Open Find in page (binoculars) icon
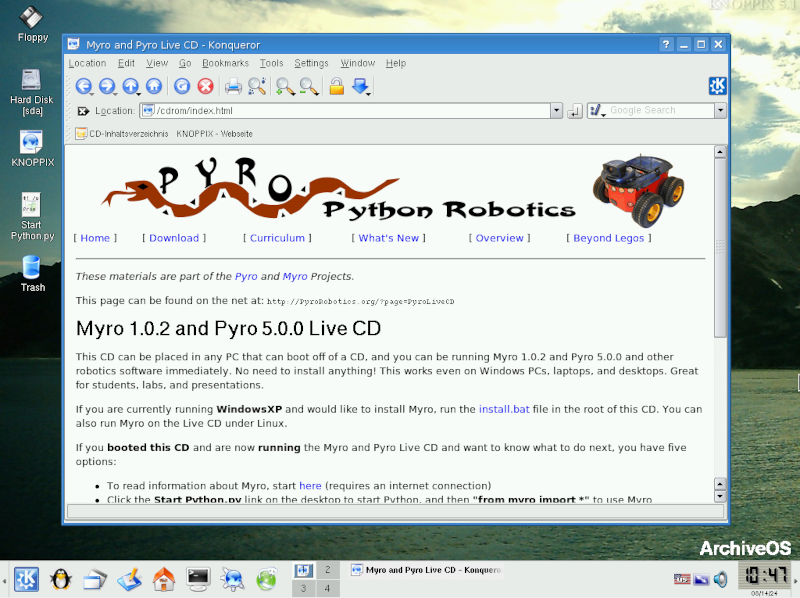The height and width of the screenshot is (598, 800). [x=257, y=86]
